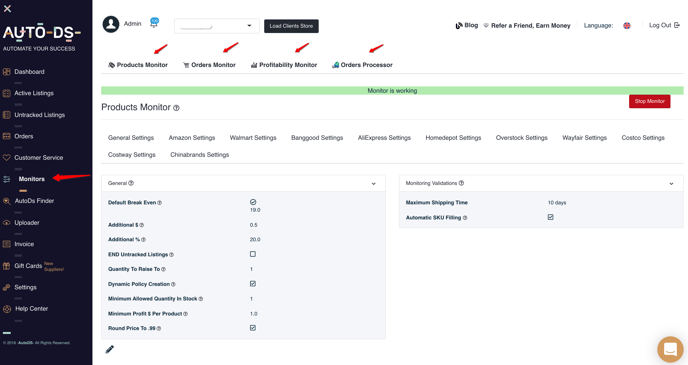Open Costway Settings tab
The image size is (688, 365).
(132, 155)
